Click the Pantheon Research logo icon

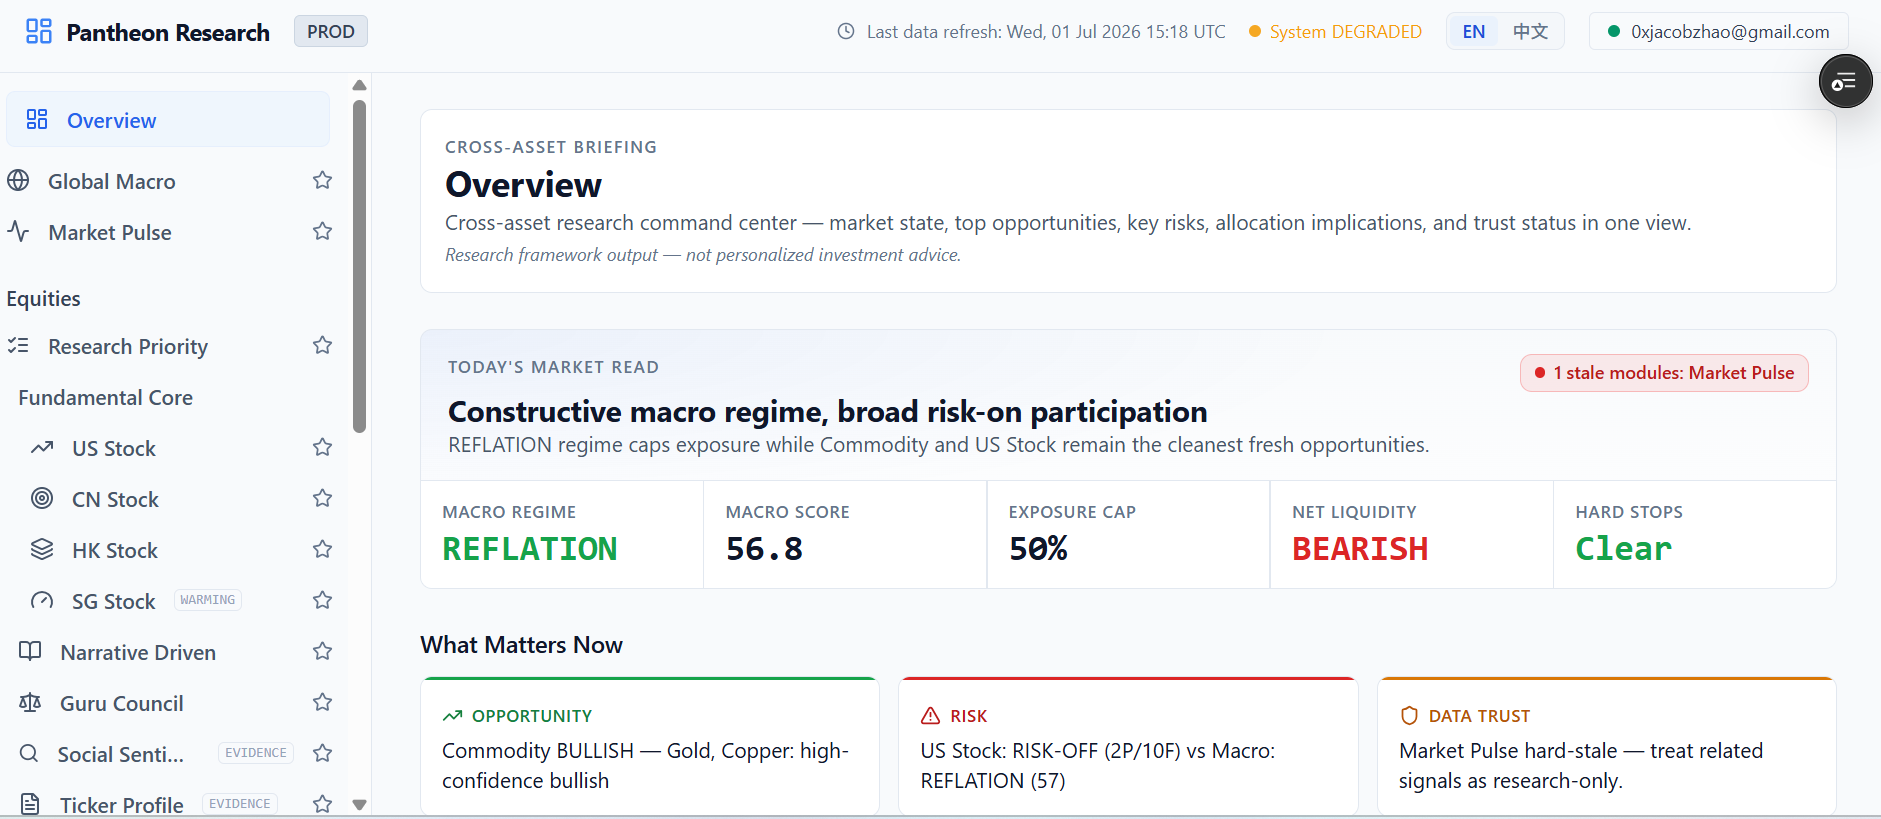(38, 31)
